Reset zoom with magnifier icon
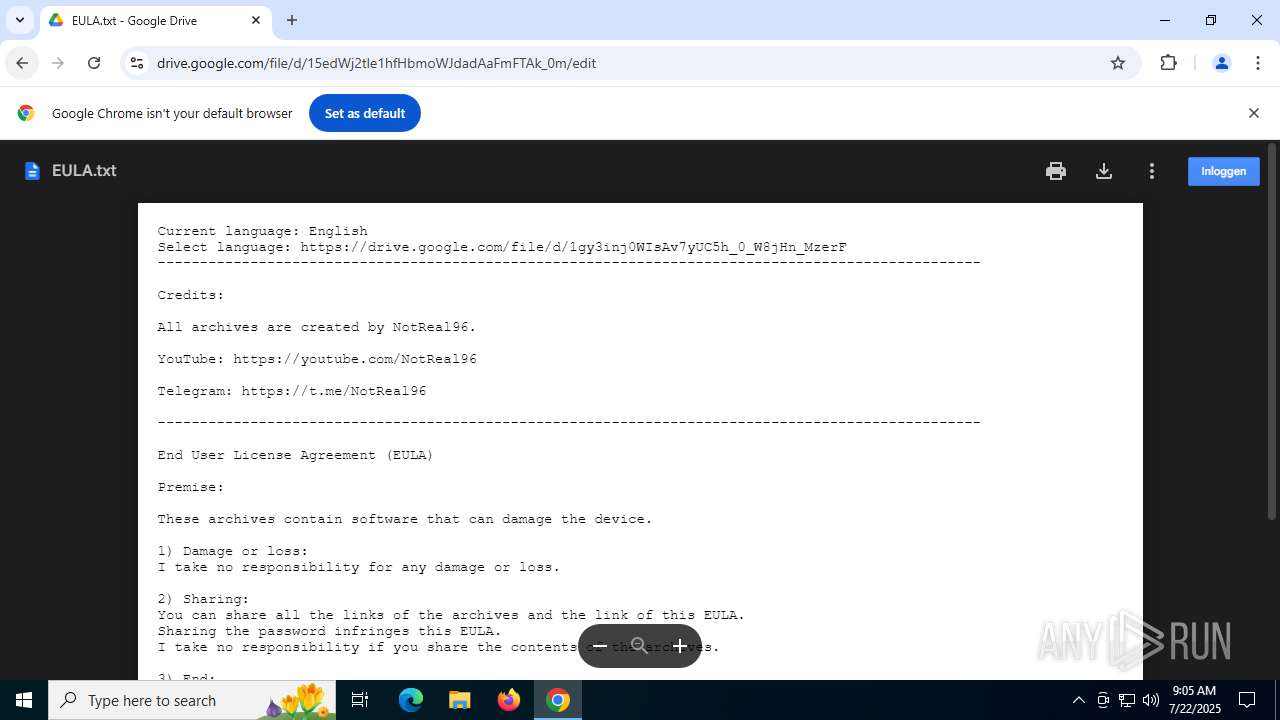This screenshot has height=720, width=1280. pos(640,646)
